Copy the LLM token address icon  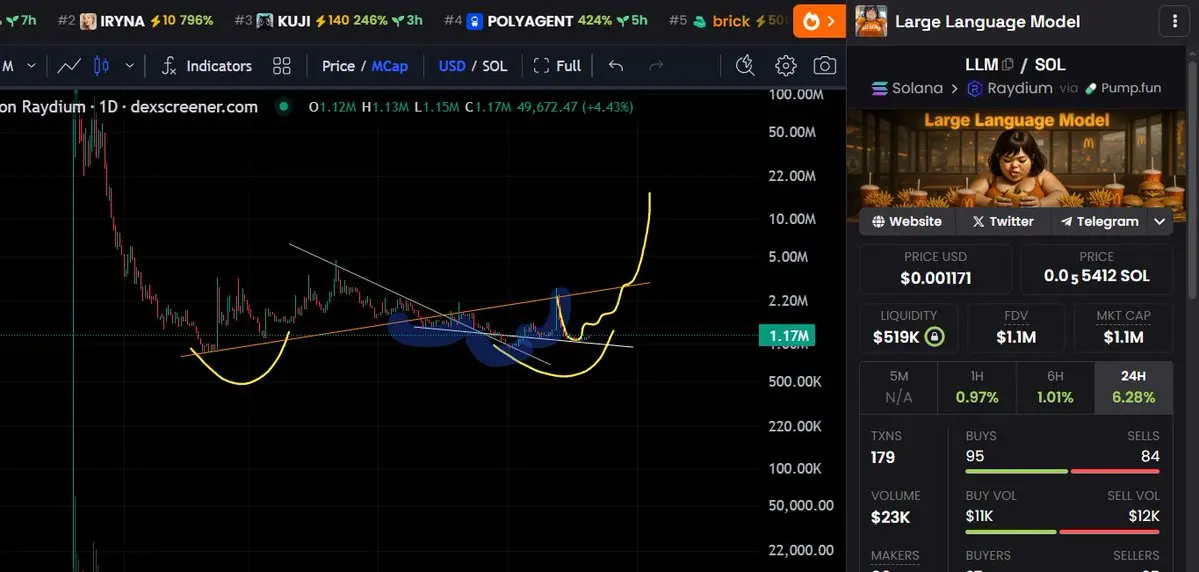(x=1007, y=65)
